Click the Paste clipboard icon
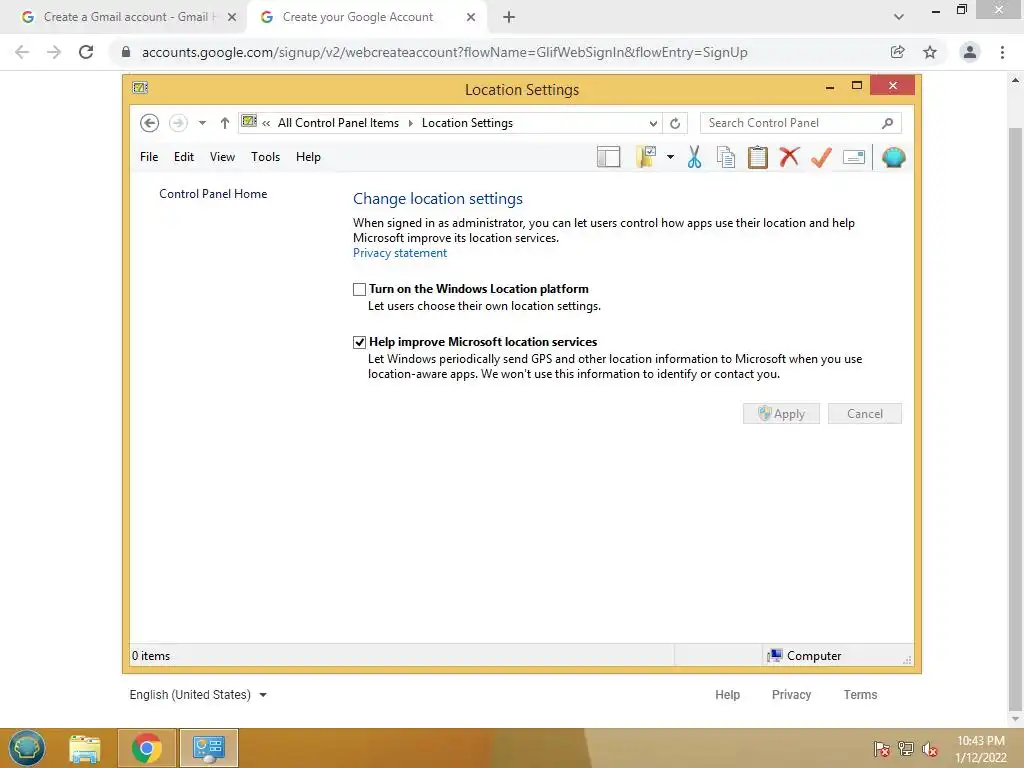This screenshot has height=768, width=1024. coord(758,157)
